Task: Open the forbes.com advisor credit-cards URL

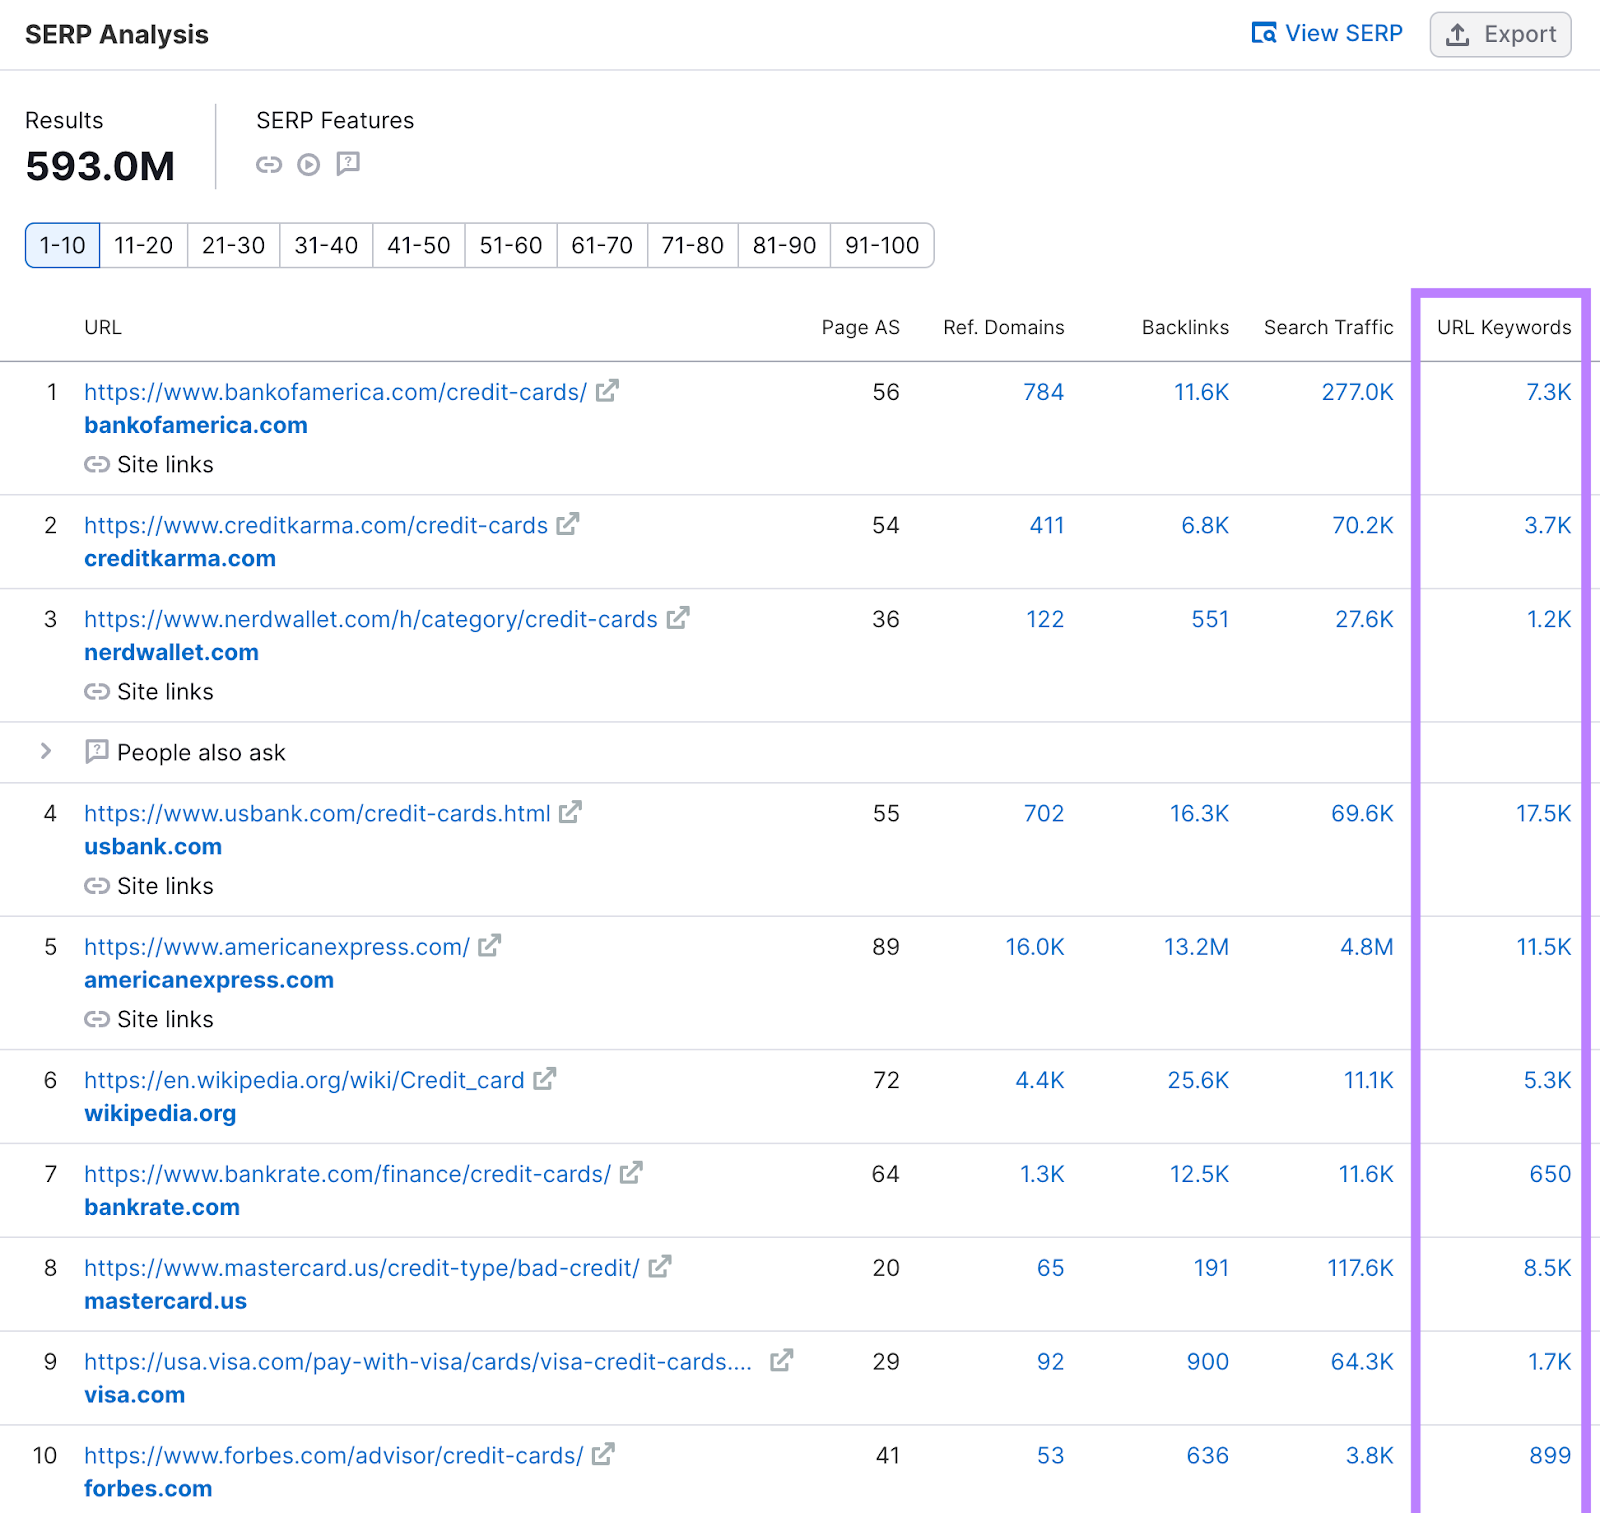Action: (333, 1456)
